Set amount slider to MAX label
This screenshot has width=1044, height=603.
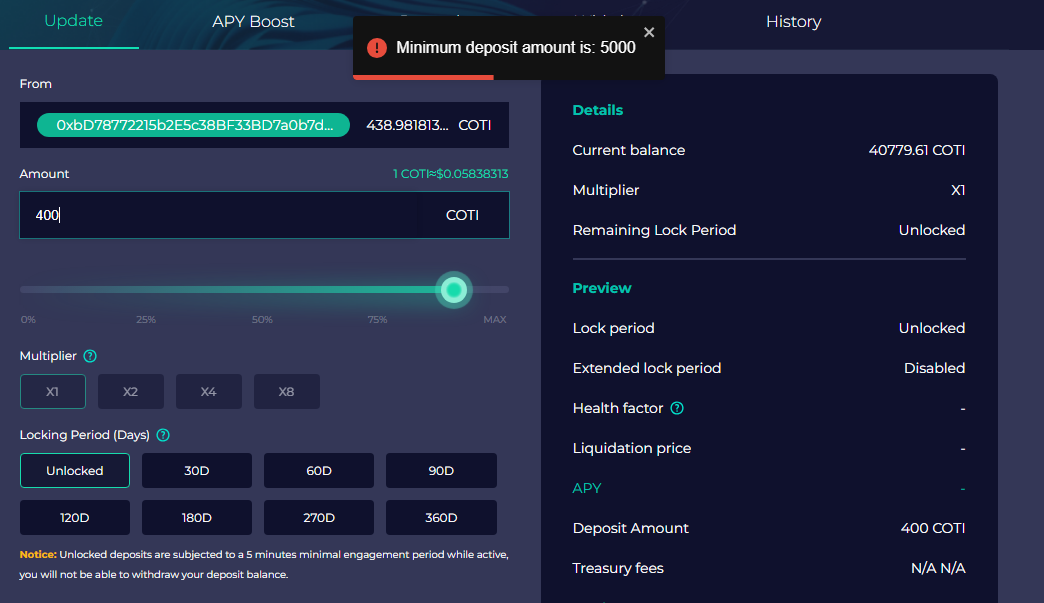[495, 319]
